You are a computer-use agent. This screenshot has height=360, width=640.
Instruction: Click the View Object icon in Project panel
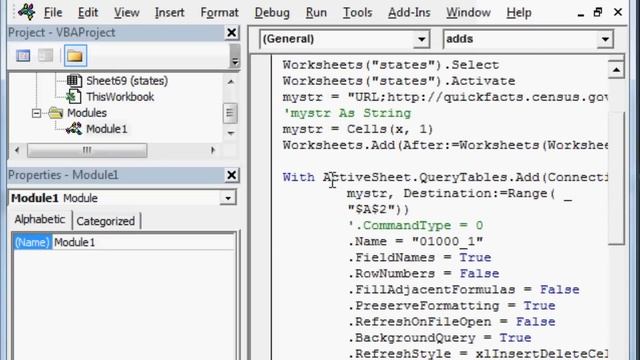(46, 56)
